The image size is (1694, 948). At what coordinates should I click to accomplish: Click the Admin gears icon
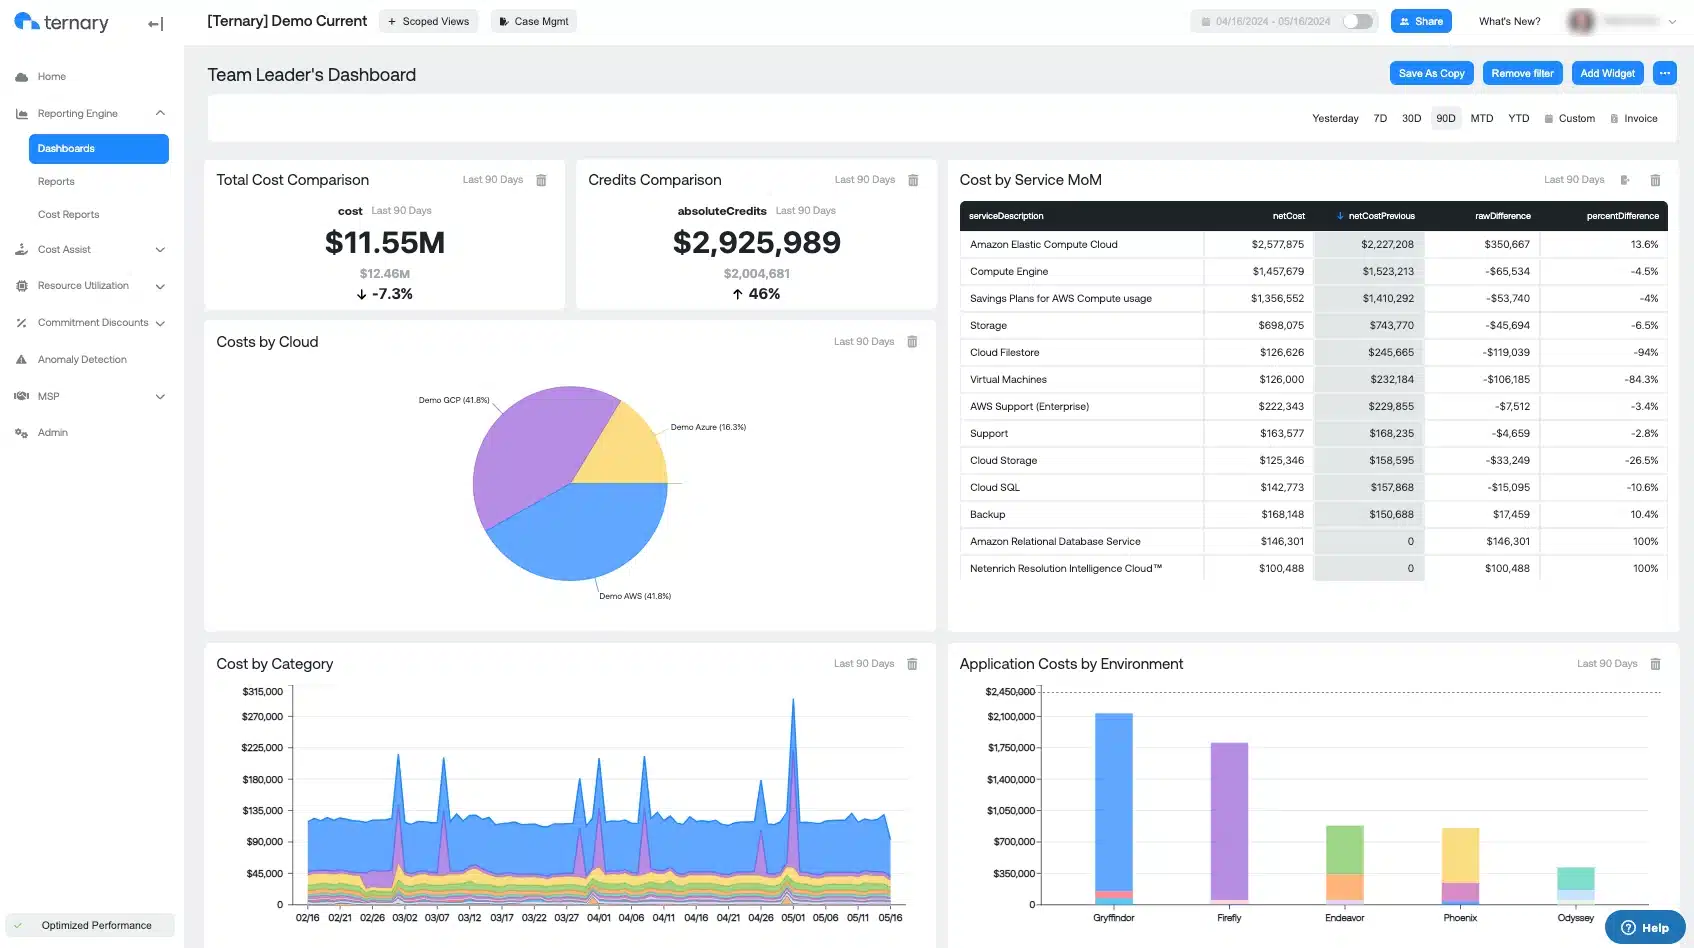tap(21, 433)
